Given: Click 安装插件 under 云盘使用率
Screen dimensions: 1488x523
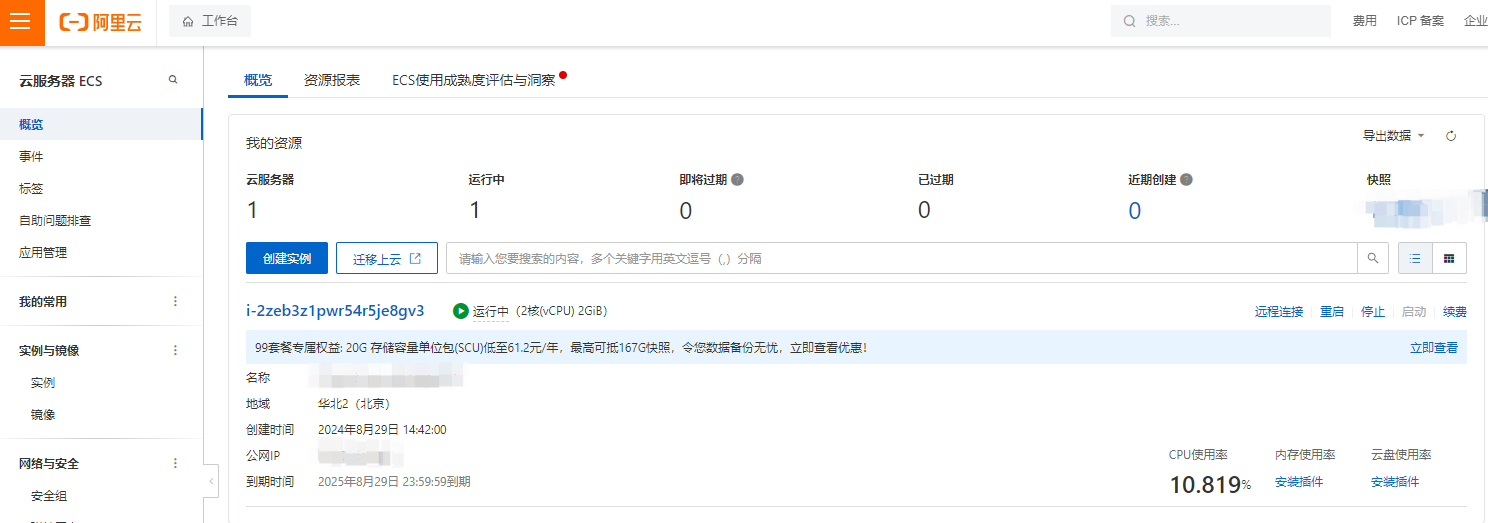Looking at the screenshot, I should click(x=1395, y=482).
